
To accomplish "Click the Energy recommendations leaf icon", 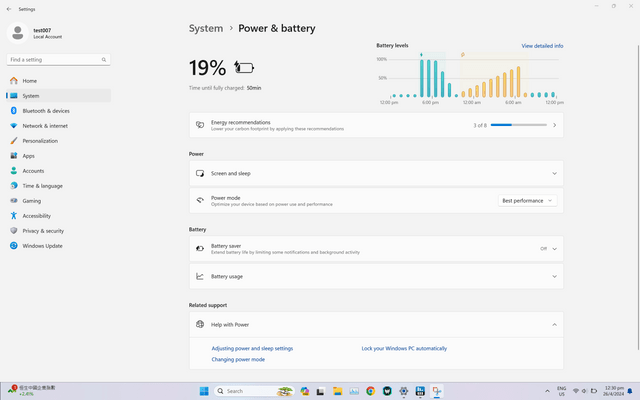I will click(200, 125).
